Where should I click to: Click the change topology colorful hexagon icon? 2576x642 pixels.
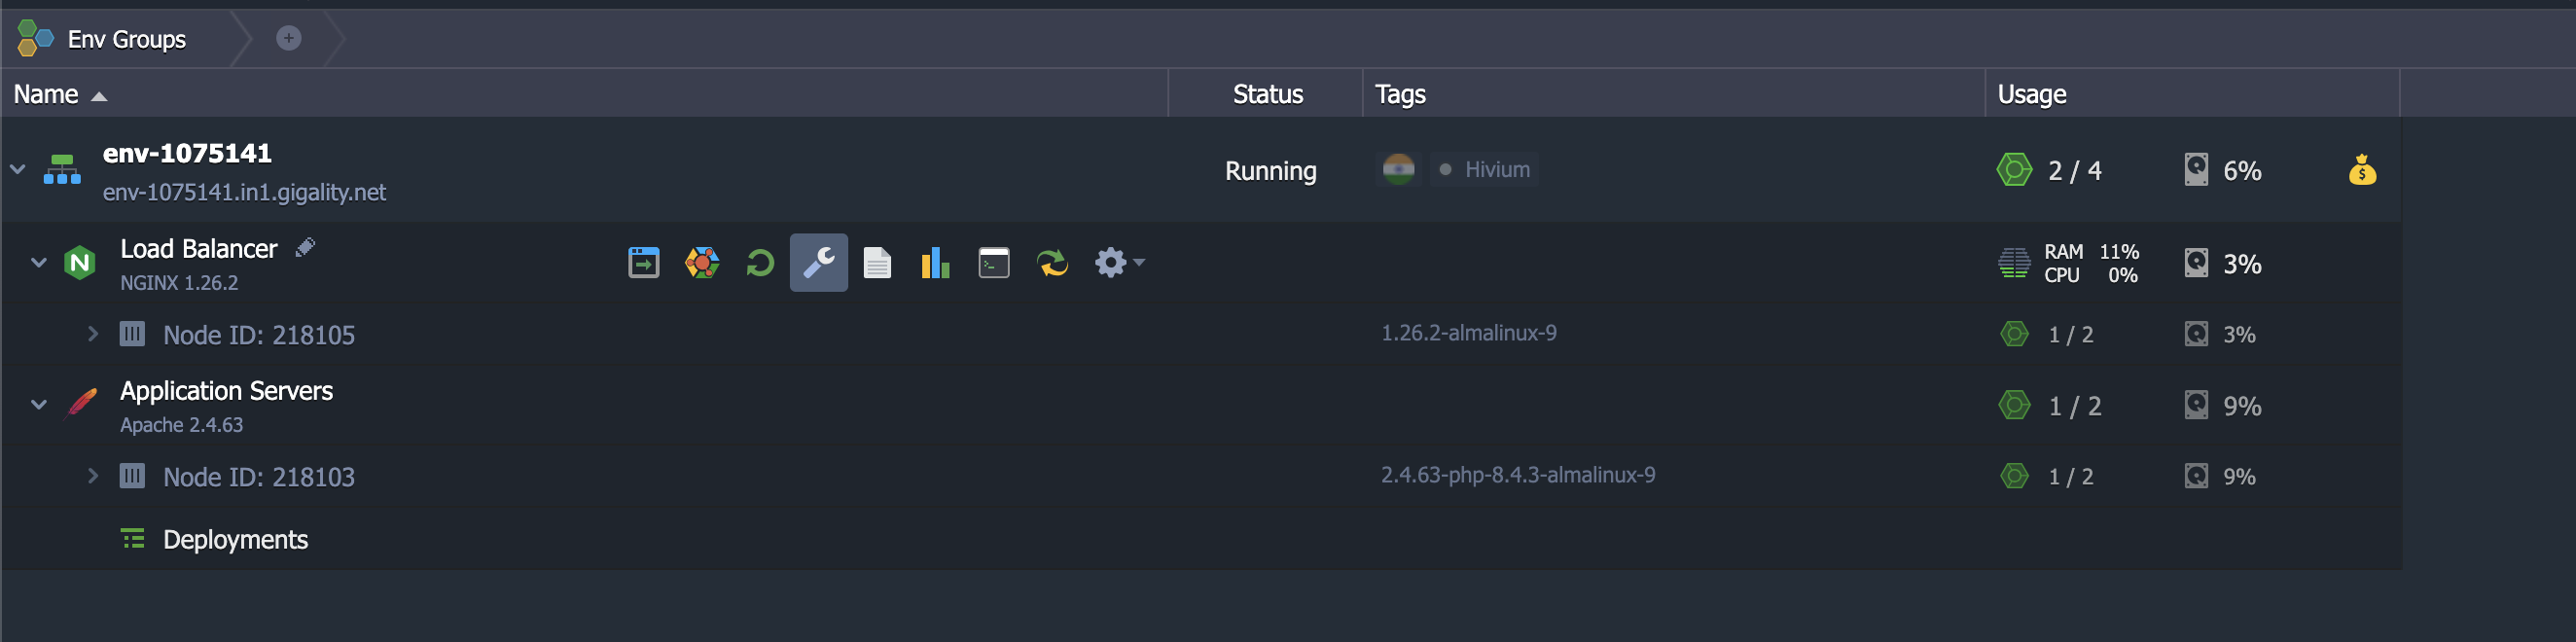(702, 263)
